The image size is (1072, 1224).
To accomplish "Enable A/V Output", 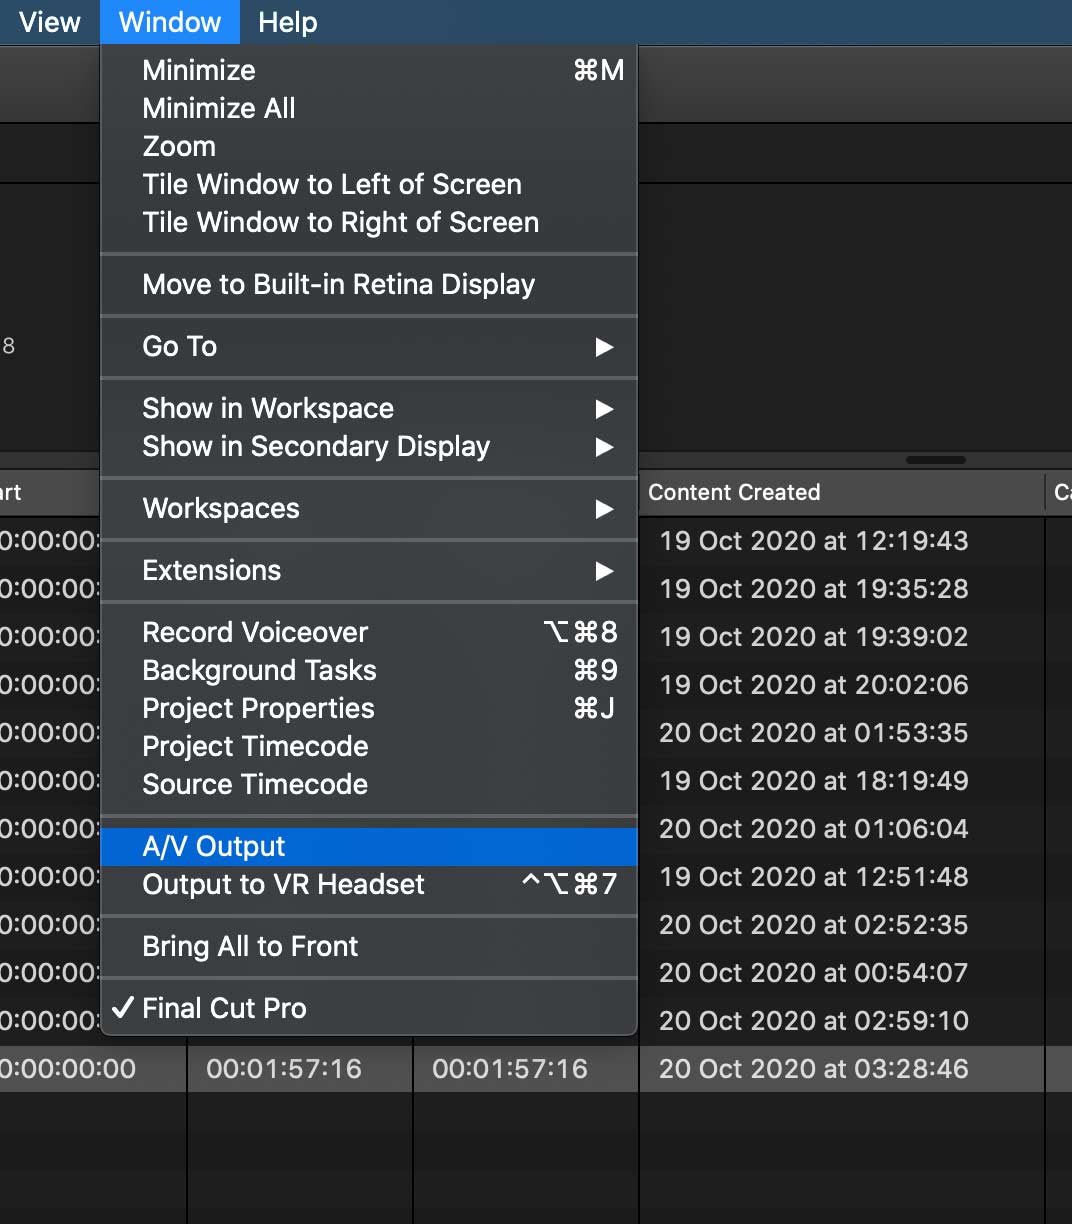I will point(369,846).
